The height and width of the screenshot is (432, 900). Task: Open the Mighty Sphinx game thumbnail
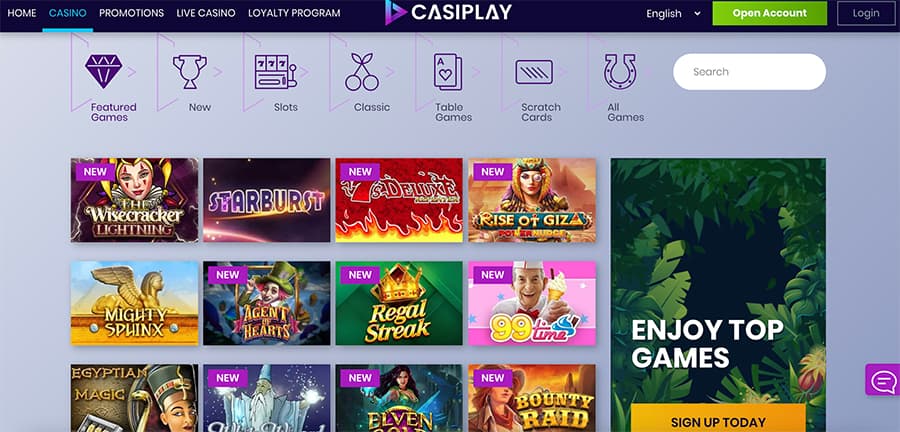pyautogui.click(x=134, y=303)
